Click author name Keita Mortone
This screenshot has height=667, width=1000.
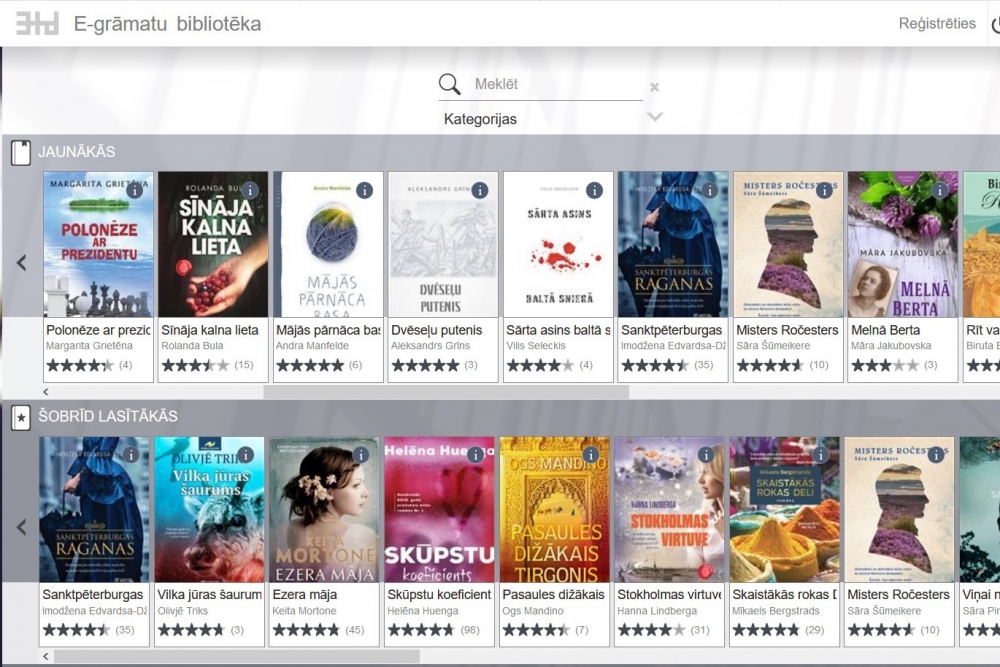point(304,611)
